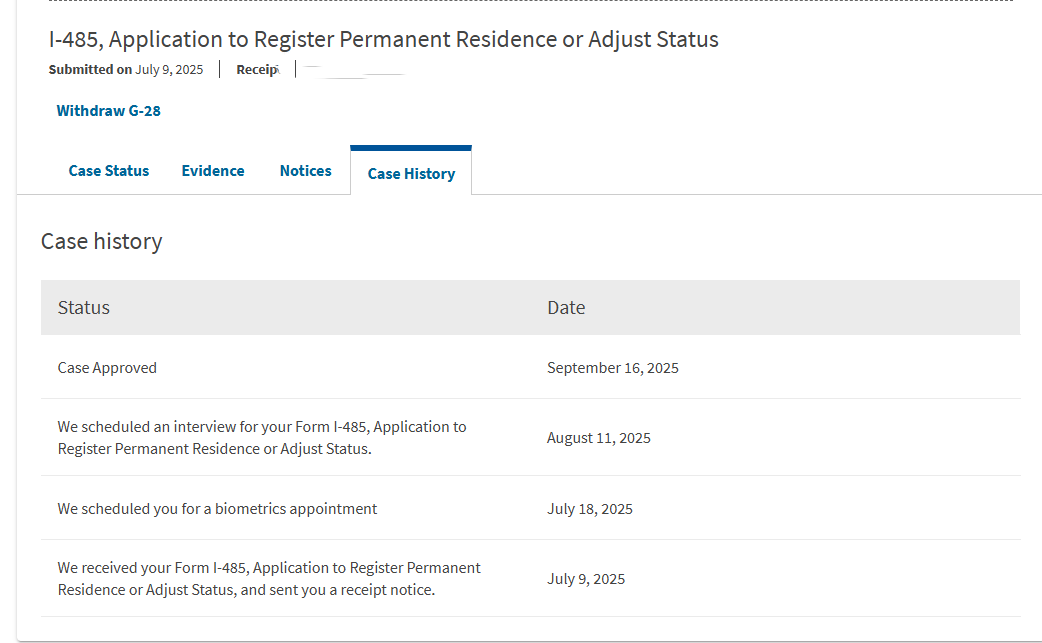Click the redacted receipt number value
1042x643 pixels.
pyautogui.click(x=352, y=70)
